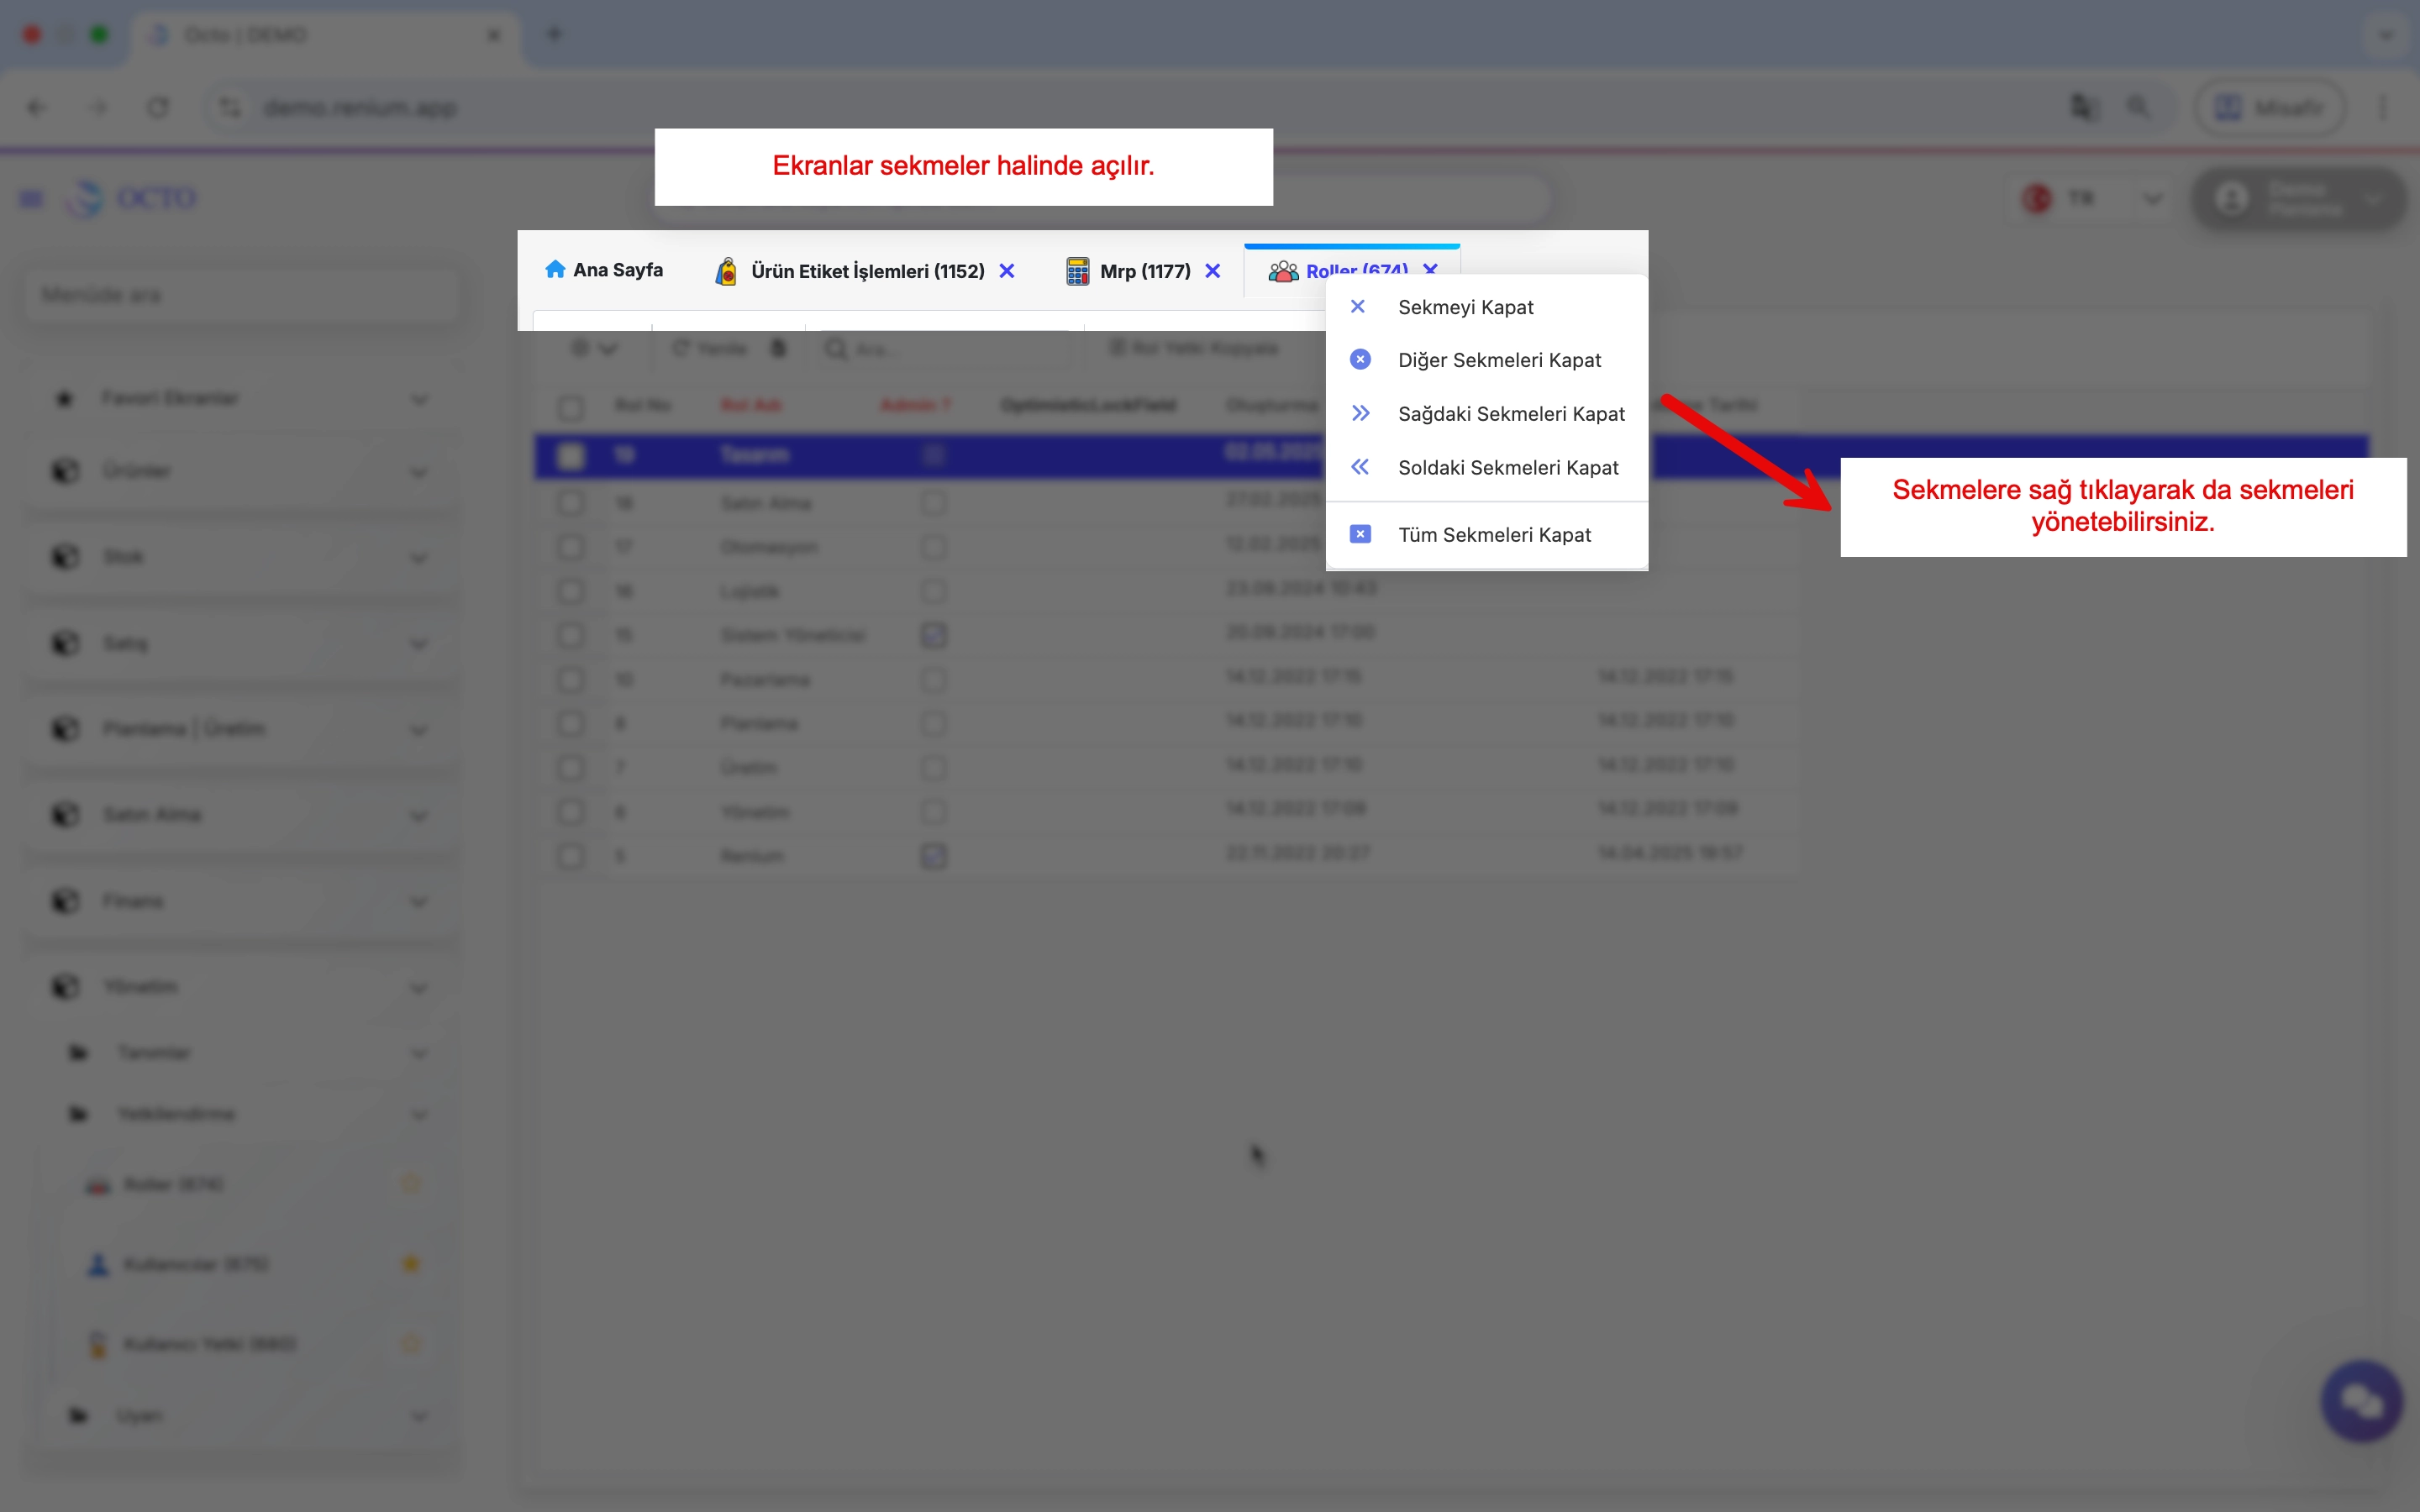
Task: Toggle the select-all checkbox in the table header
Action: pos(572,408)
